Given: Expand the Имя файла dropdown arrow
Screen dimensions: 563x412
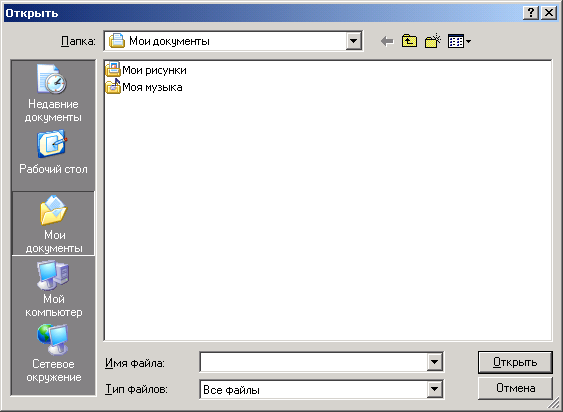Looking at the screenshot, I should [434, 362].
